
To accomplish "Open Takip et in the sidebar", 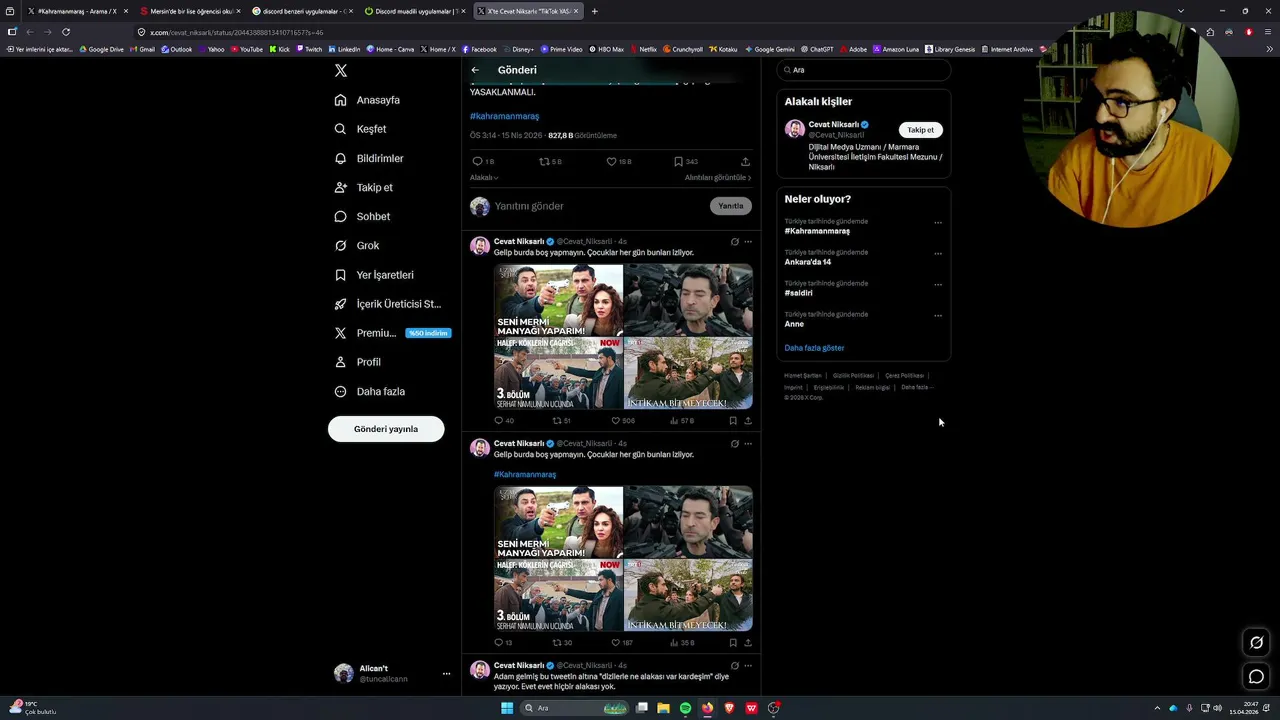I will [363, 187].
